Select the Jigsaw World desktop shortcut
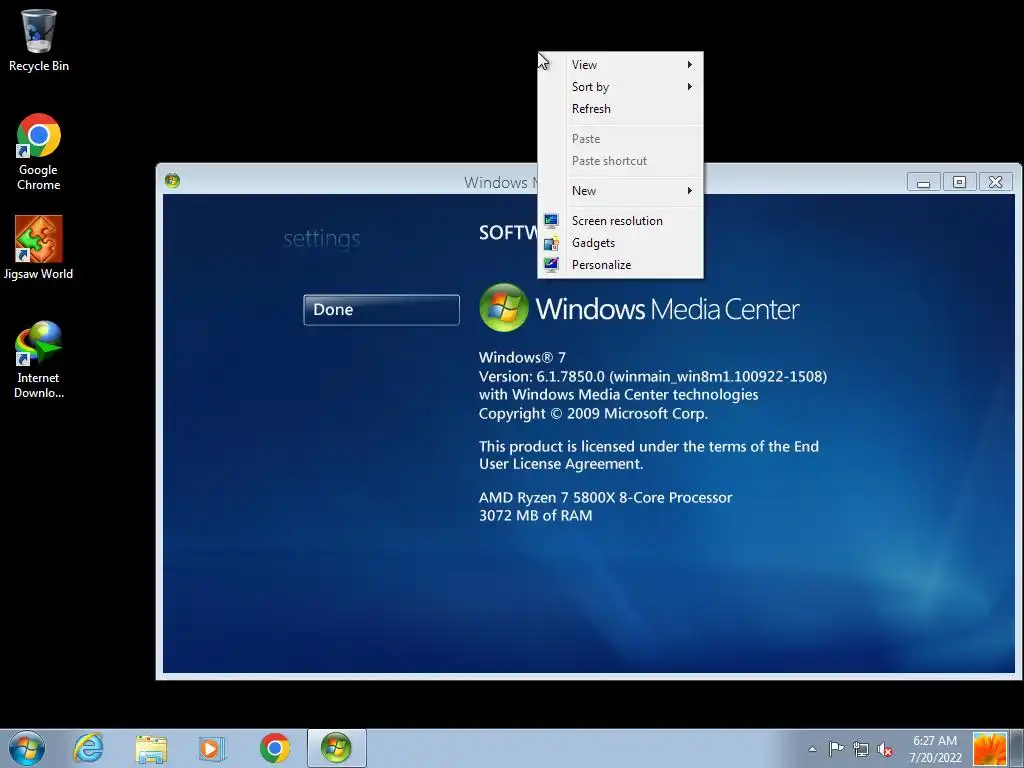The image size is (1024, 768). pyautogui.click(x=39, y=248)
